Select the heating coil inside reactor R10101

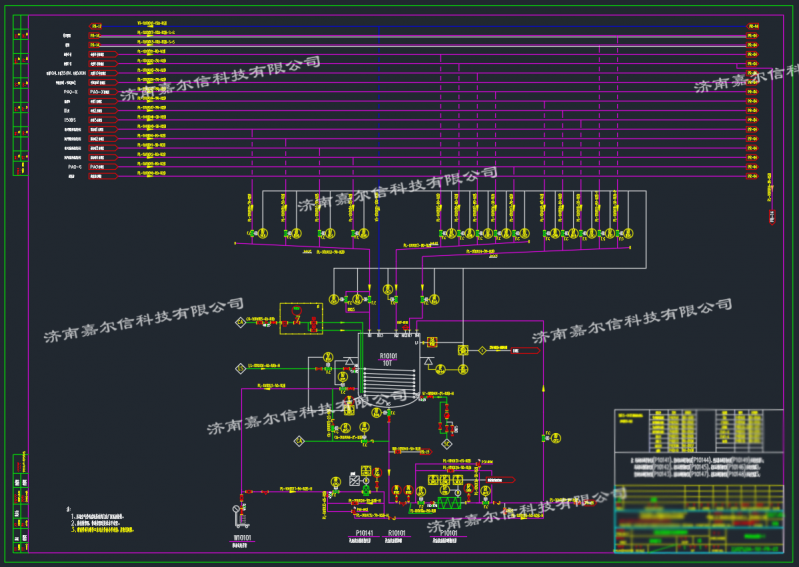389,381
